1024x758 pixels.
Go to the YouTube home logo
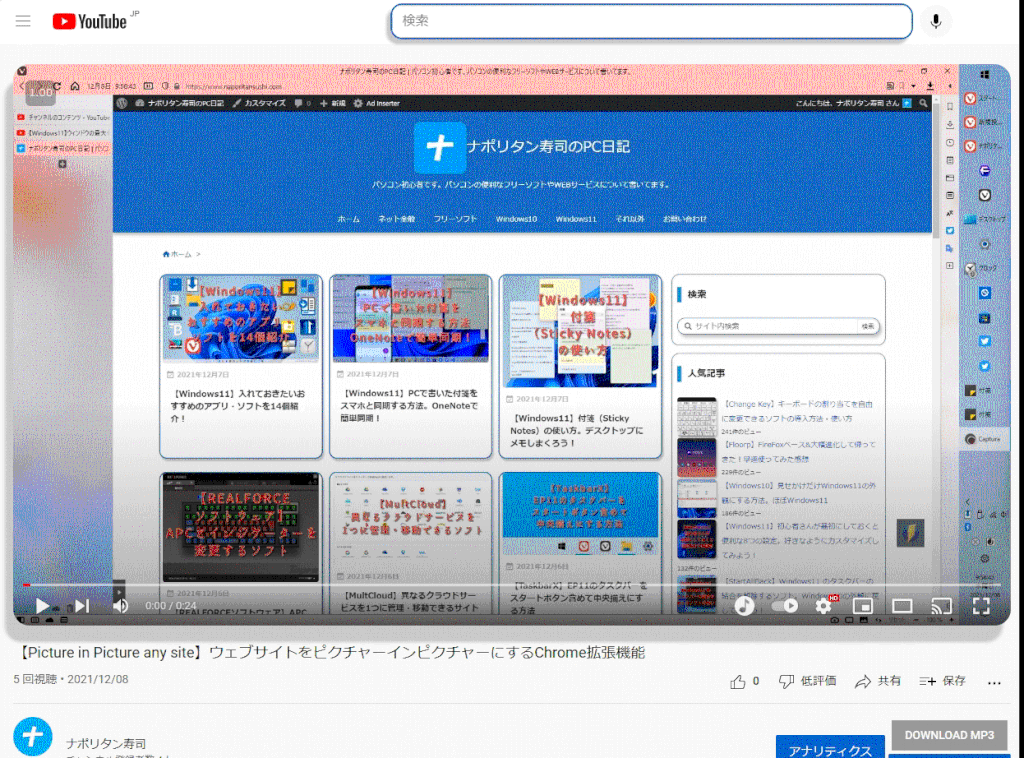(x=89, y=22)
